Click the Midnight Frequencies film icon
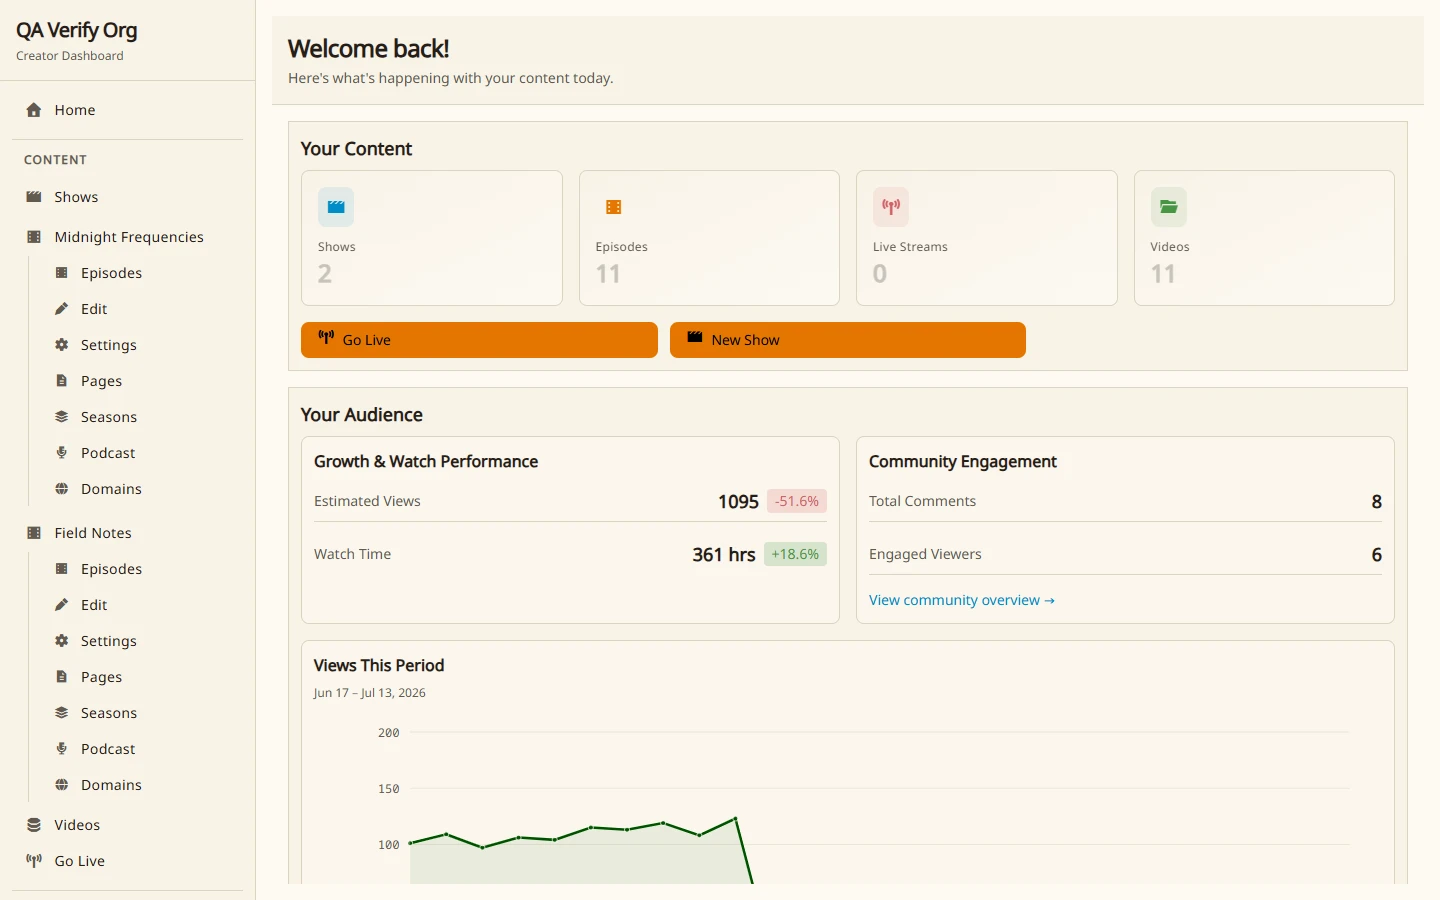Screen dimensions: 1440x900 point(34,237)
